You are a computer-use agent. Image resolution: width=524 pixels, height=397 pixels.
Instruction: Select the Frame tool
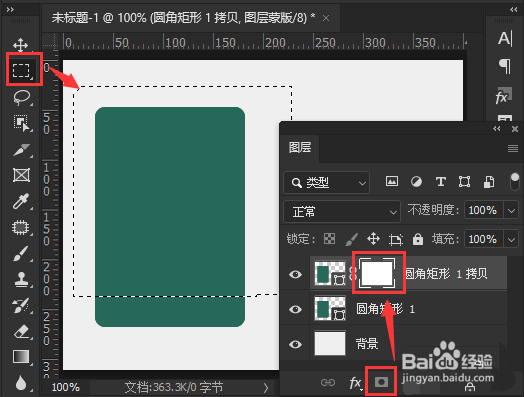click(x=21, y=175)
